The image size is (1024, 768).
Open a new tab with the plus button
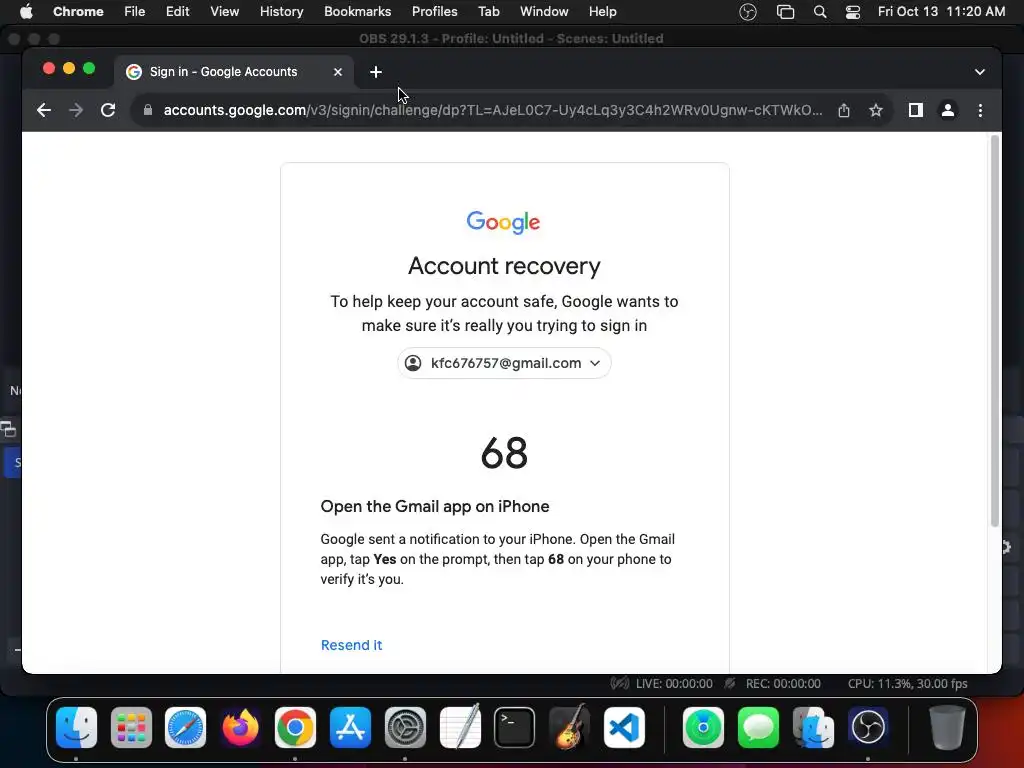376,72
